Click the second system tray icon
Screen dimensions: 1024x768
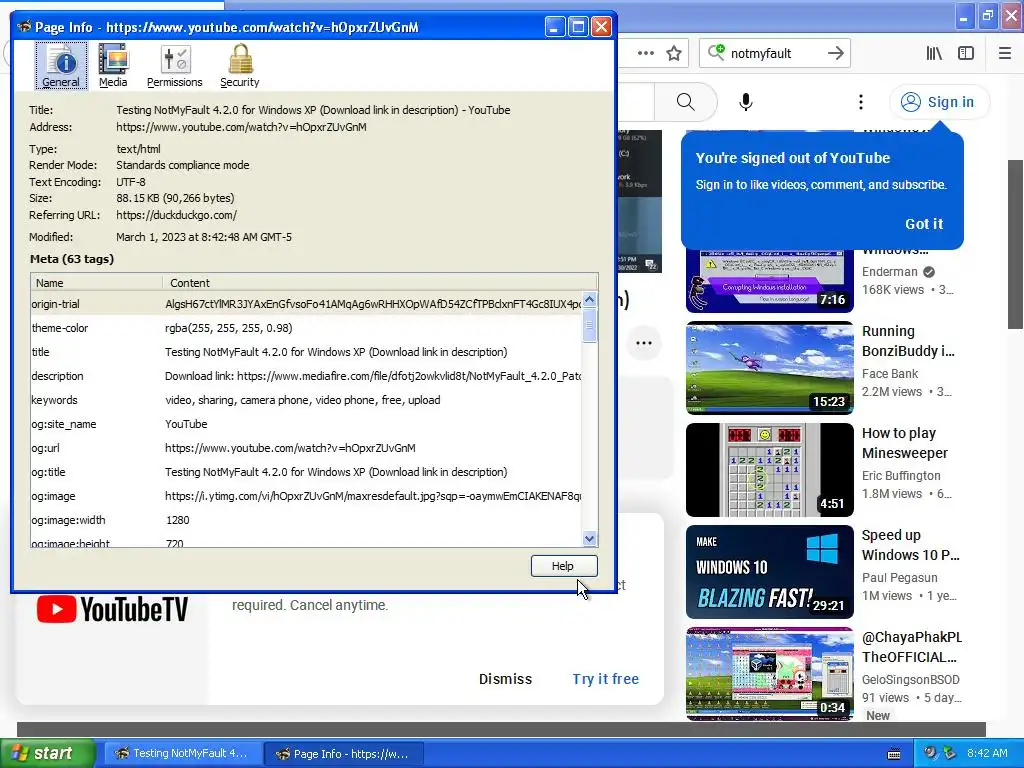[x=950, y=753]
